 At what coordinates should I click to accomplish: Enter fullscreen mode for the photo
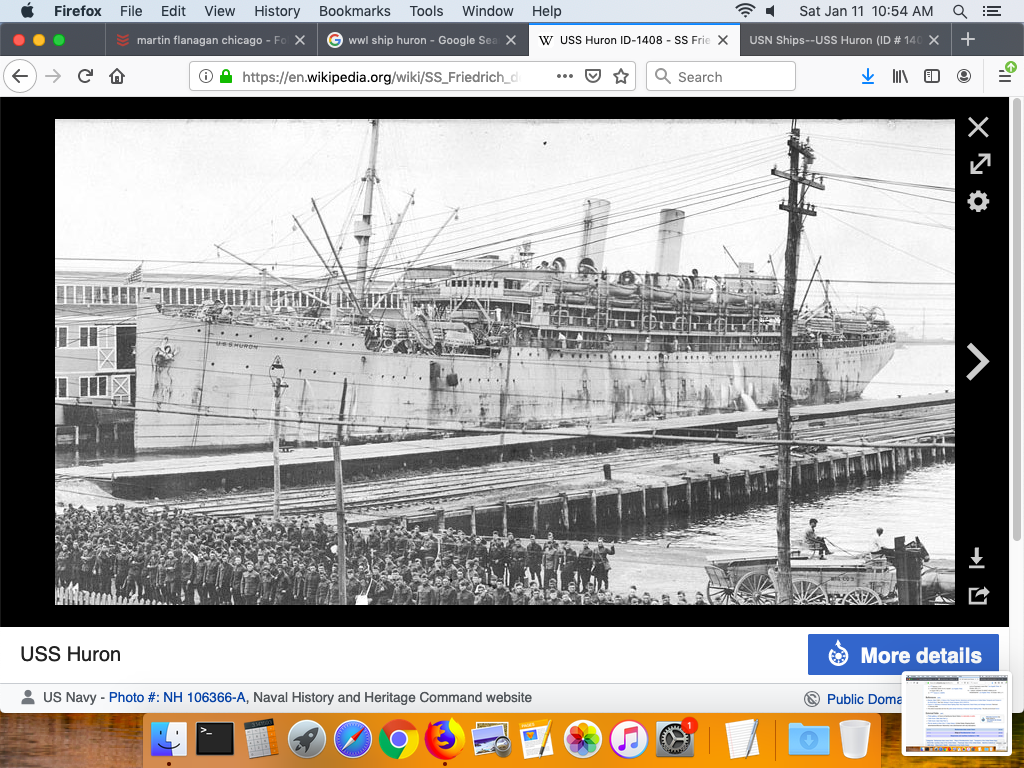[x=978, y=164]
